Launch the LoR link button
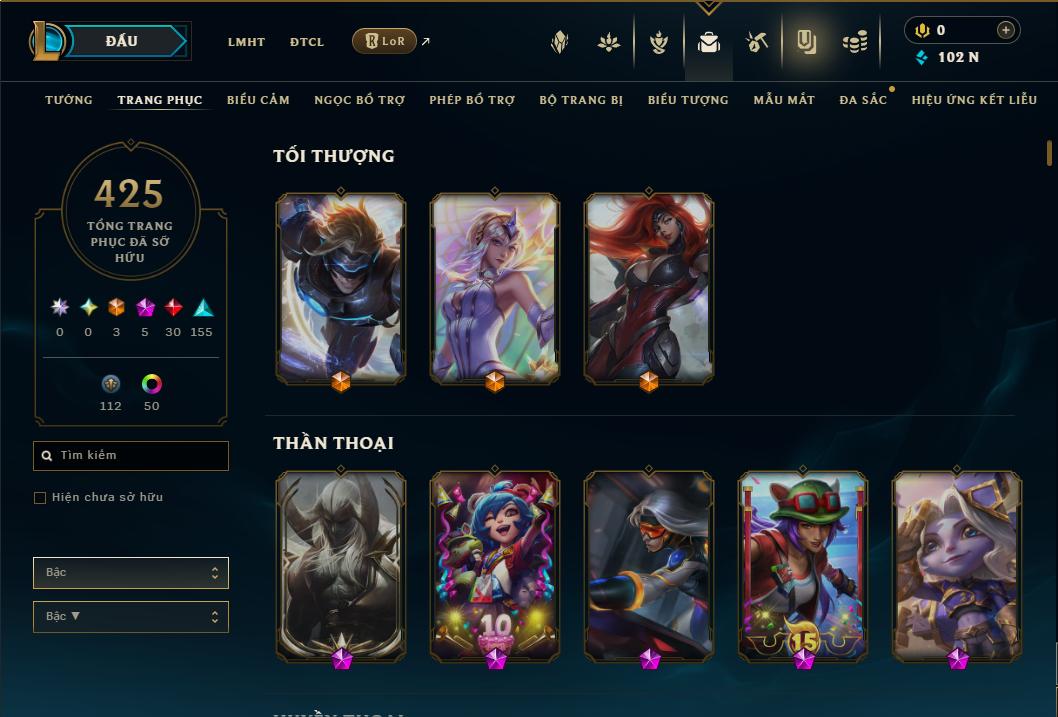Viewport: 1058px width, 717px height. click(x=384, y=41)
